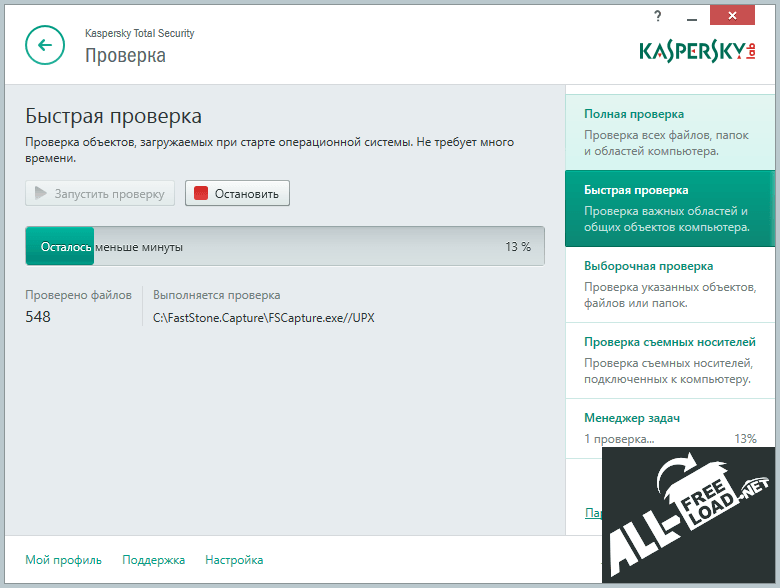This screenshot has height=588, width=780.
Task: Click the scan progress bar at 13 %
Action: [x=285, y=246]
